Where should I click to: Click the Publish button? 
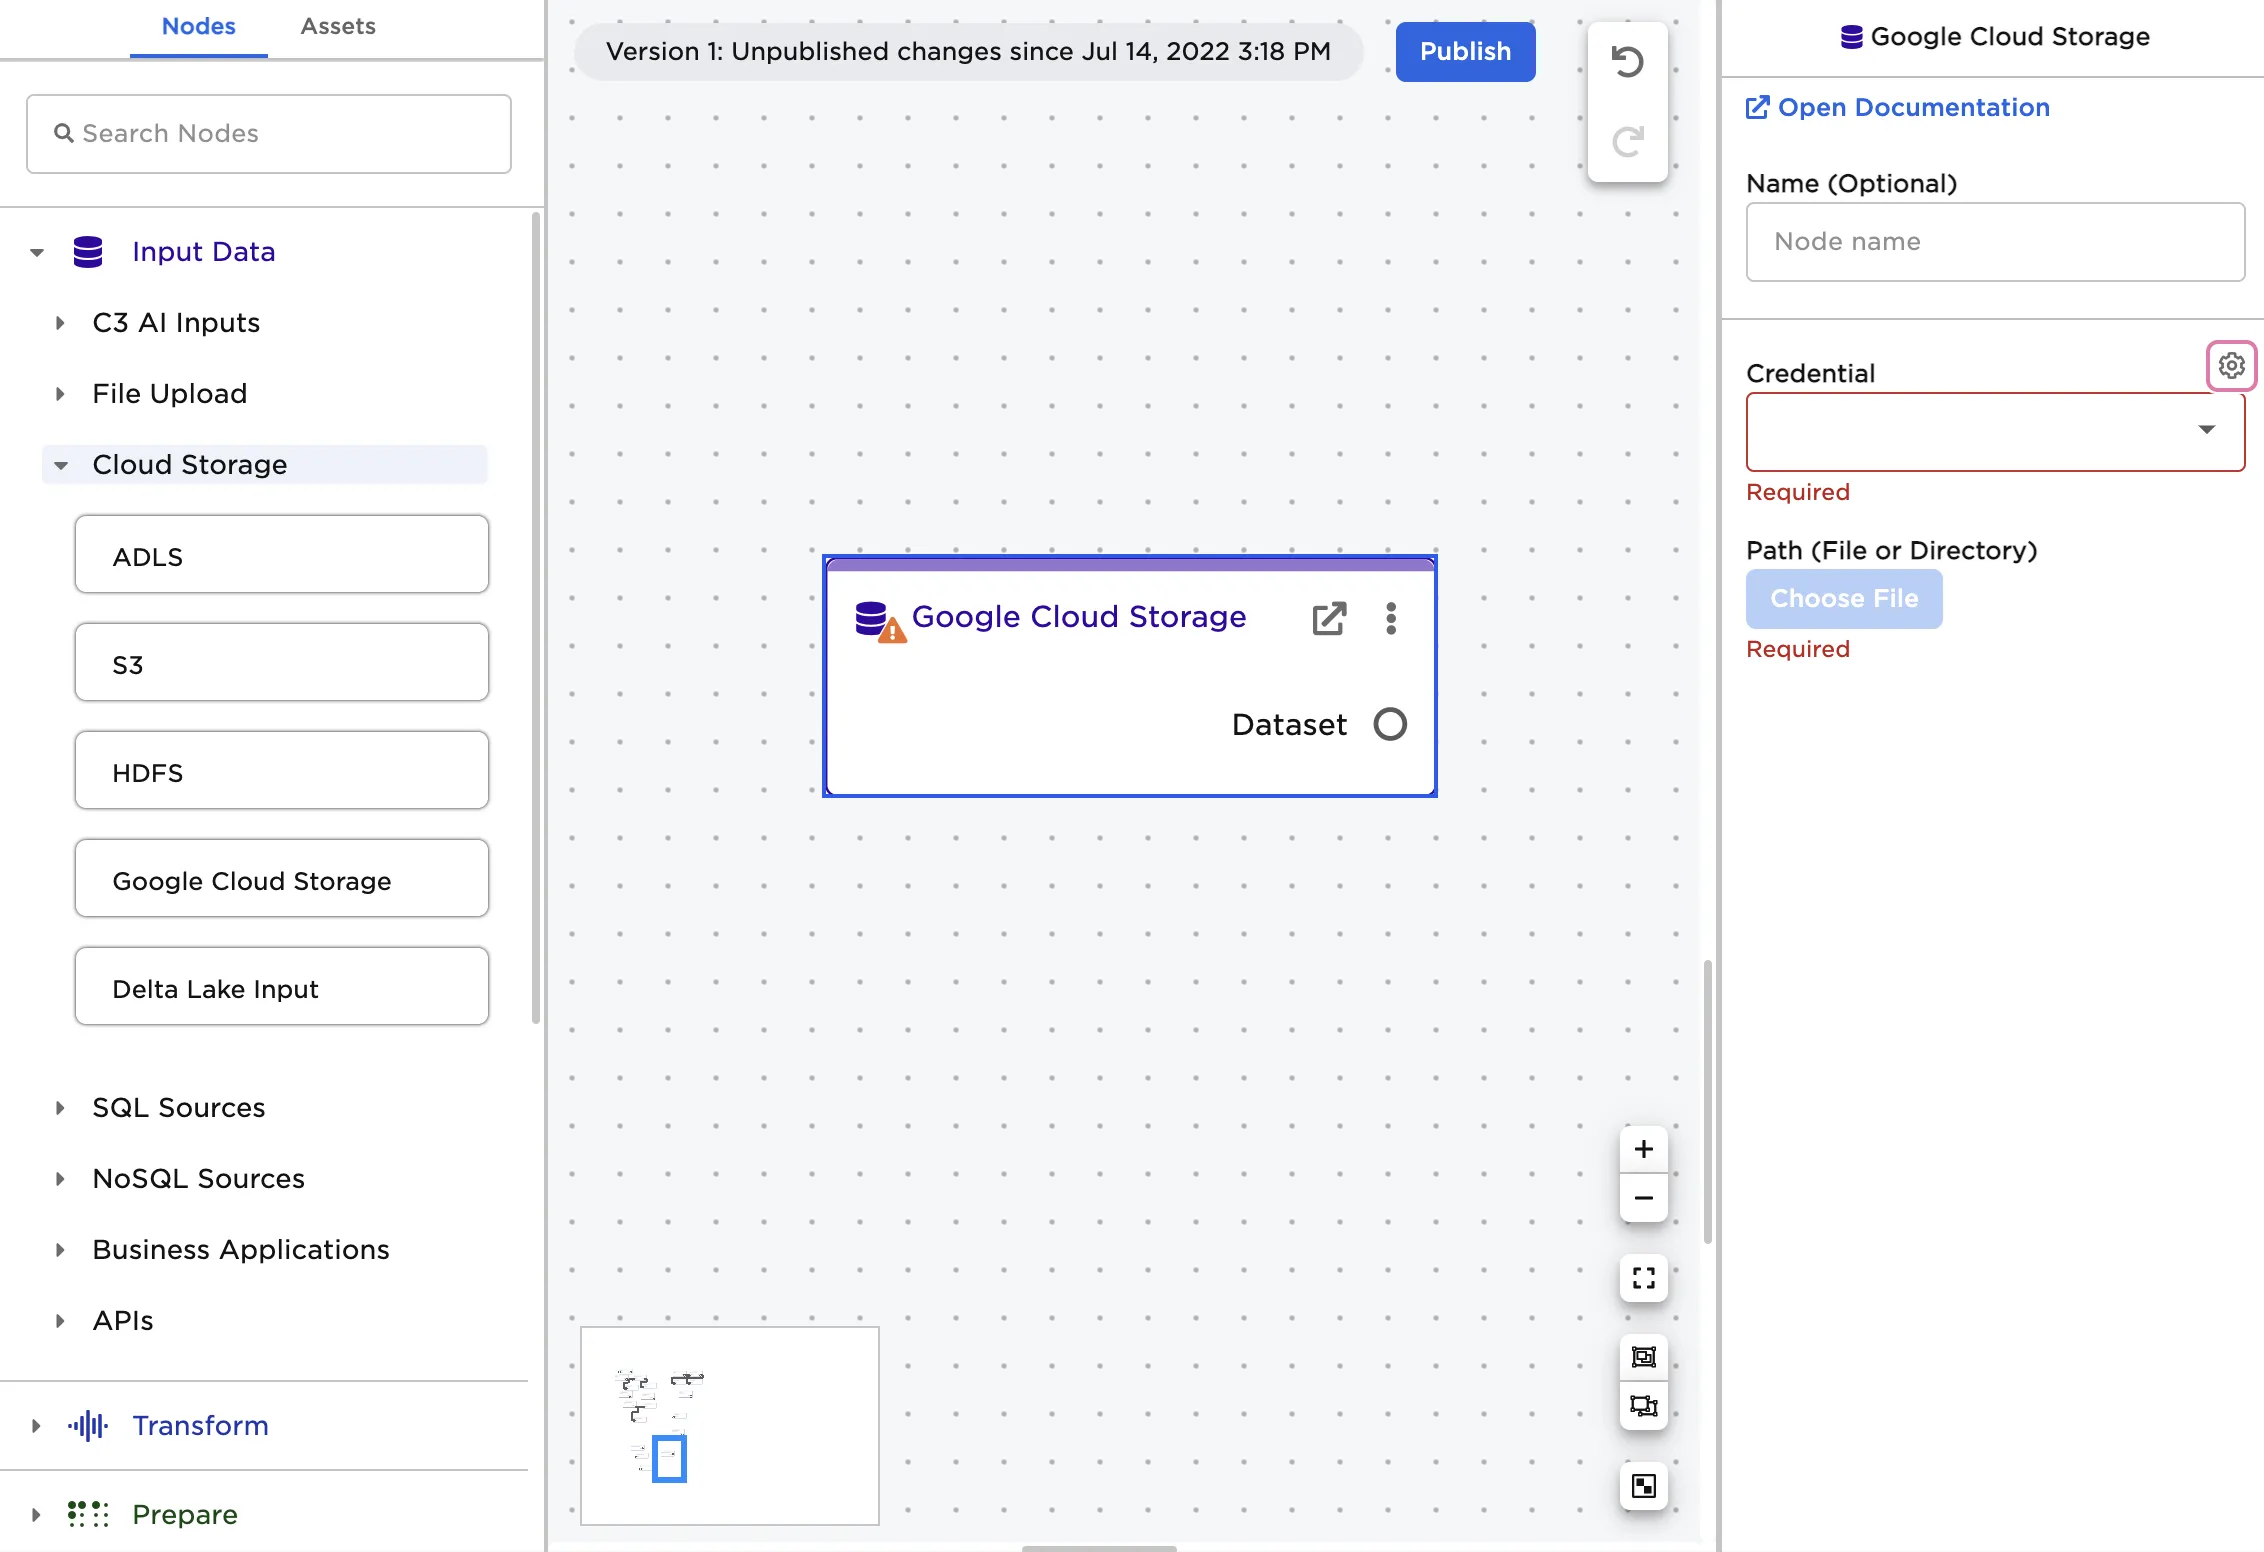click(x=1465, y=51)
